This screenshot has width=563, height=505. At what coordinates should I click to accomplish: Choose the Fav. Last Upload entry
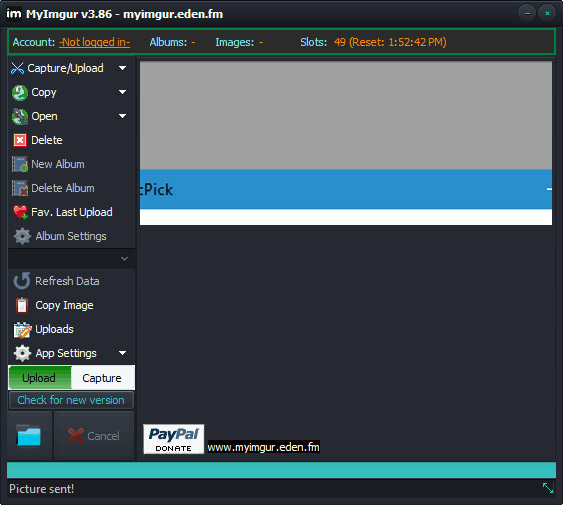pos(72,212)
